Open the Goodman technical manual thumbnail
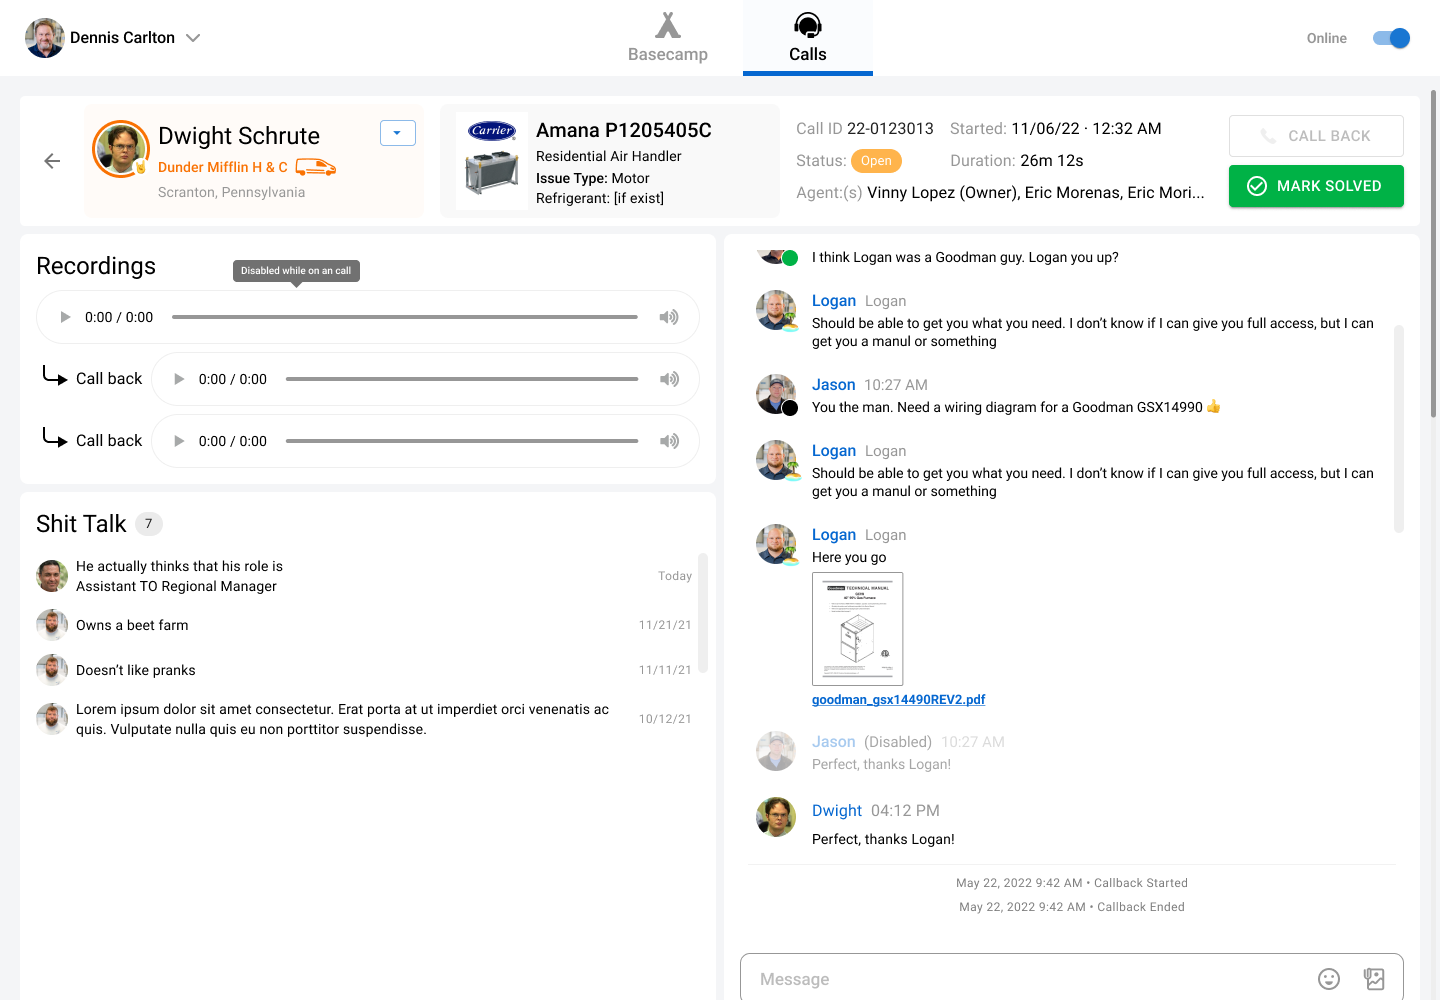Viewport: 1440px width, 1000px height. click(x=857, y=629)
